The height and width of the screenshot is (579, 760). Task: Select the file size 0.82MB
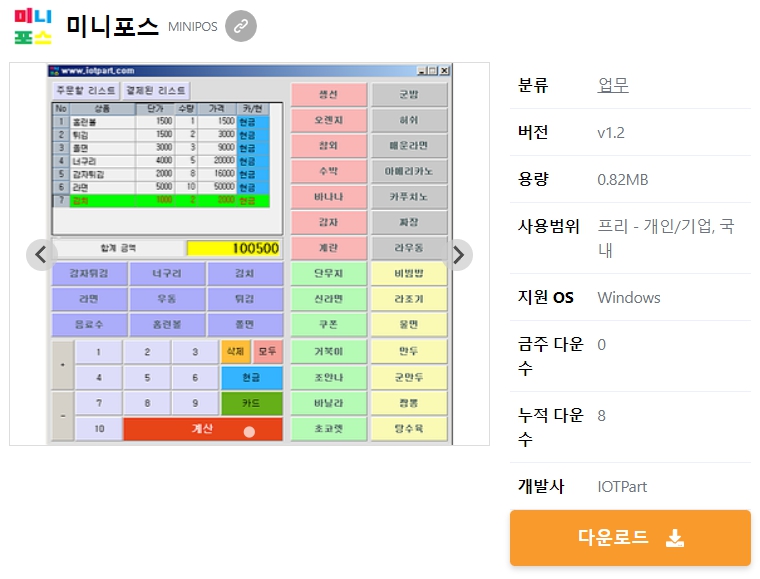[622, 180]
